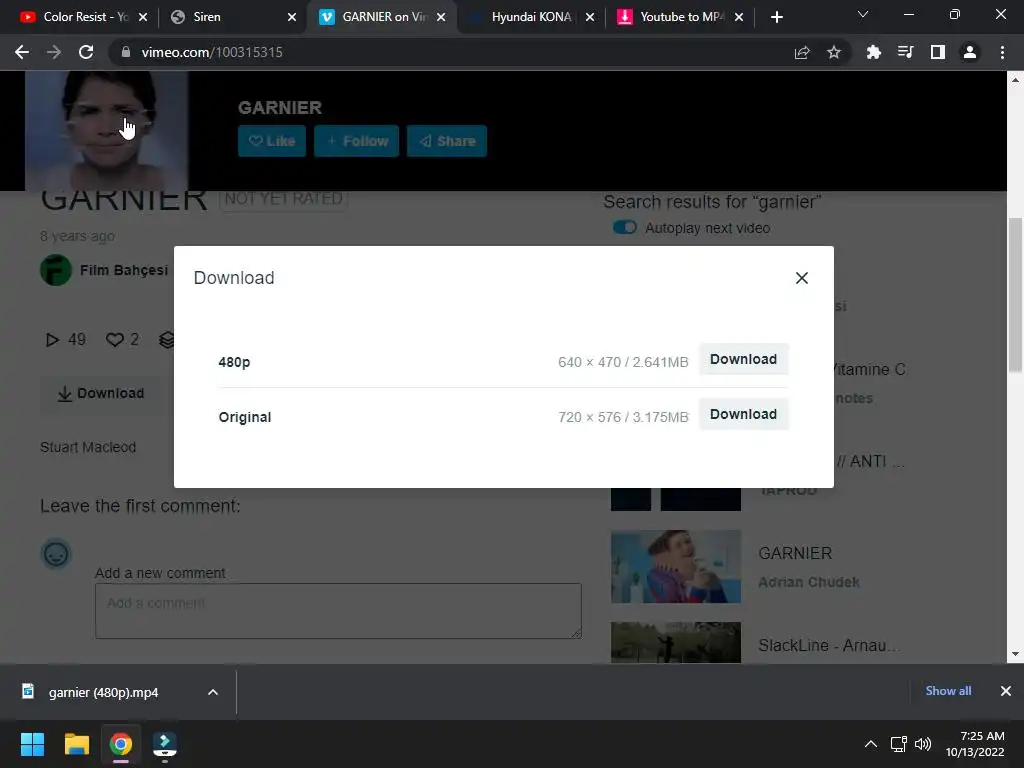Click the site lock icon
Viewport: 1024px width, 768px height.
[126, 52]
